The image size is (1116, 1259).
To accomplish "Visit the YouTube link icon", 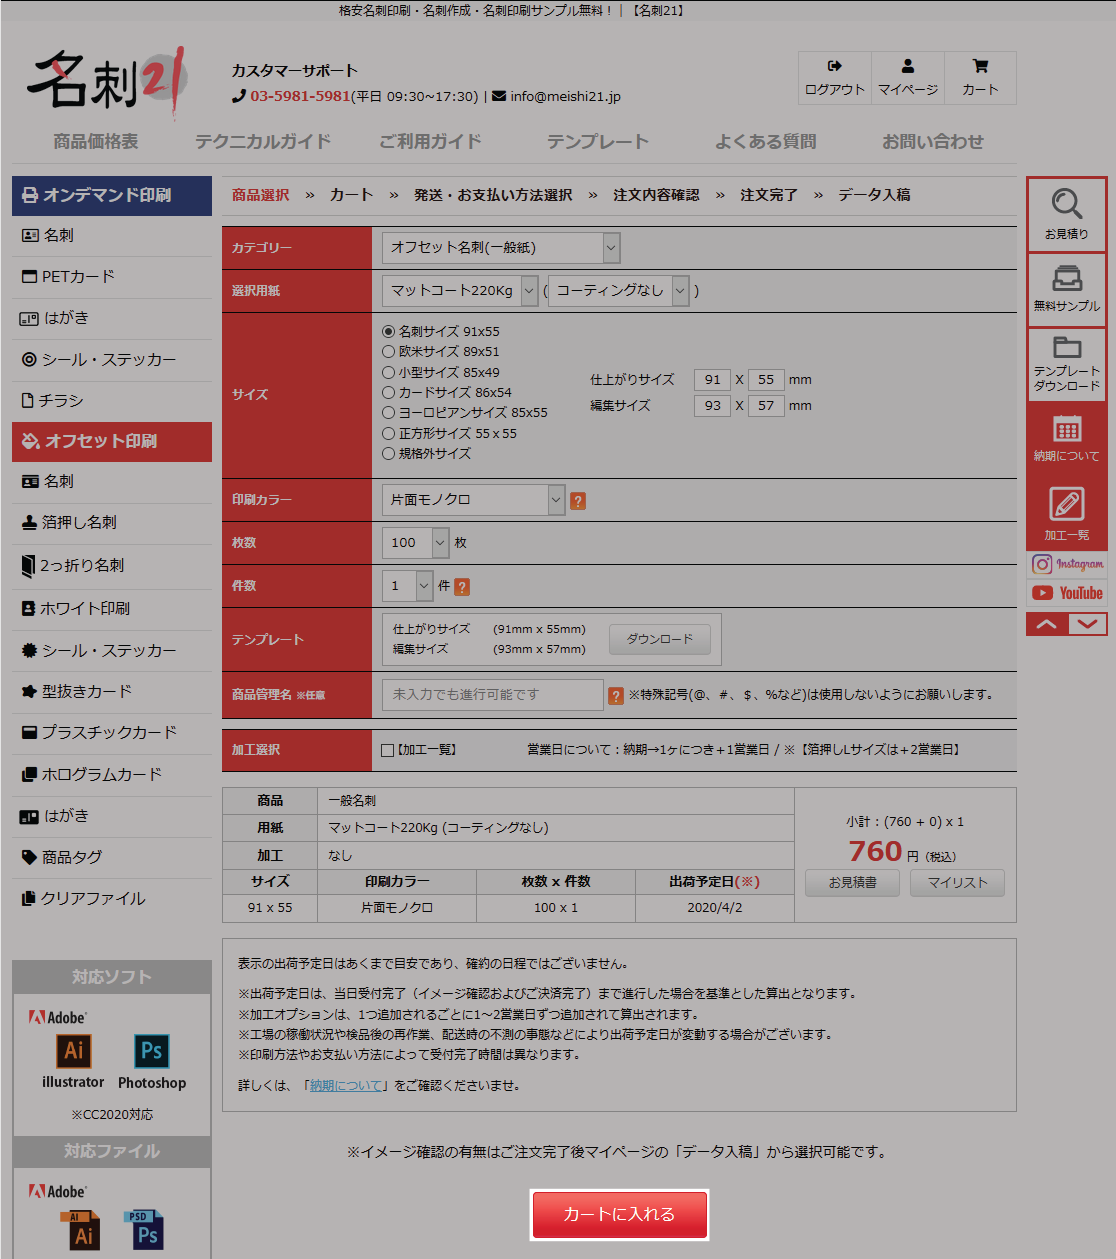I will (1067, 593).
